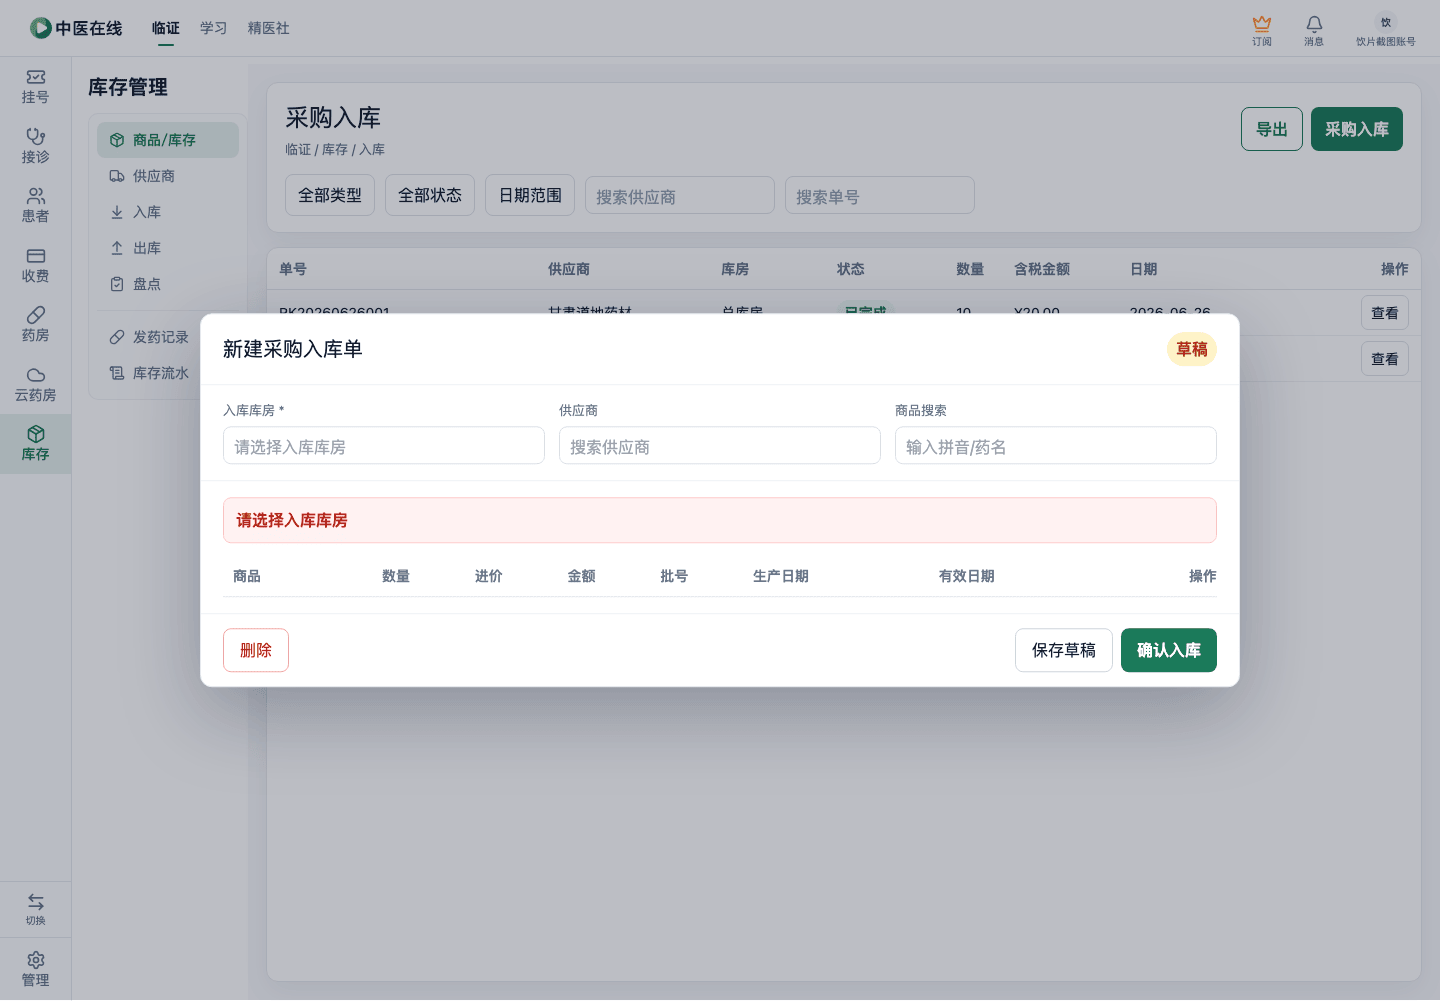Screen dimensions: 1440x1001
Task: Switch to the 学习 top tab
Action: click(214, 28)
